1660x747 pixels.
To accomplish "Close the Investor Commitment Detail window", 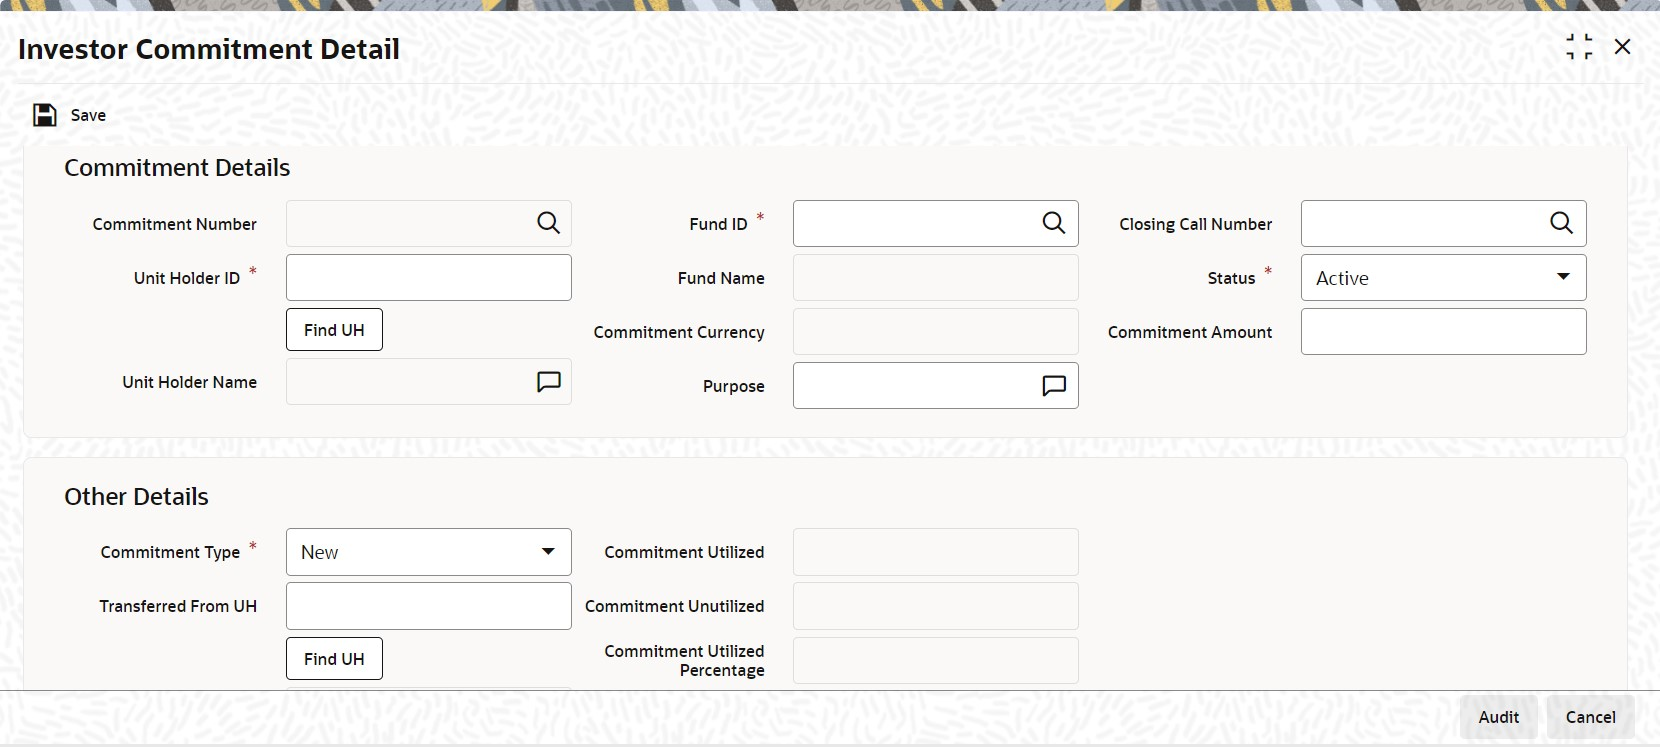I will (x=1623, y=47).
